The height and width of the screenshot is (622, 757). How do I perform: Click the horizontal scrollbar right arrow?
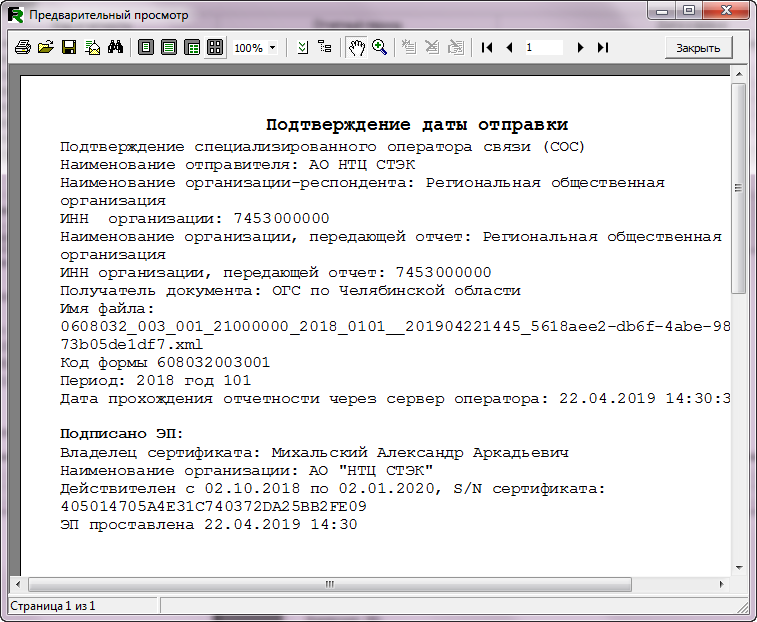(721, 584)
